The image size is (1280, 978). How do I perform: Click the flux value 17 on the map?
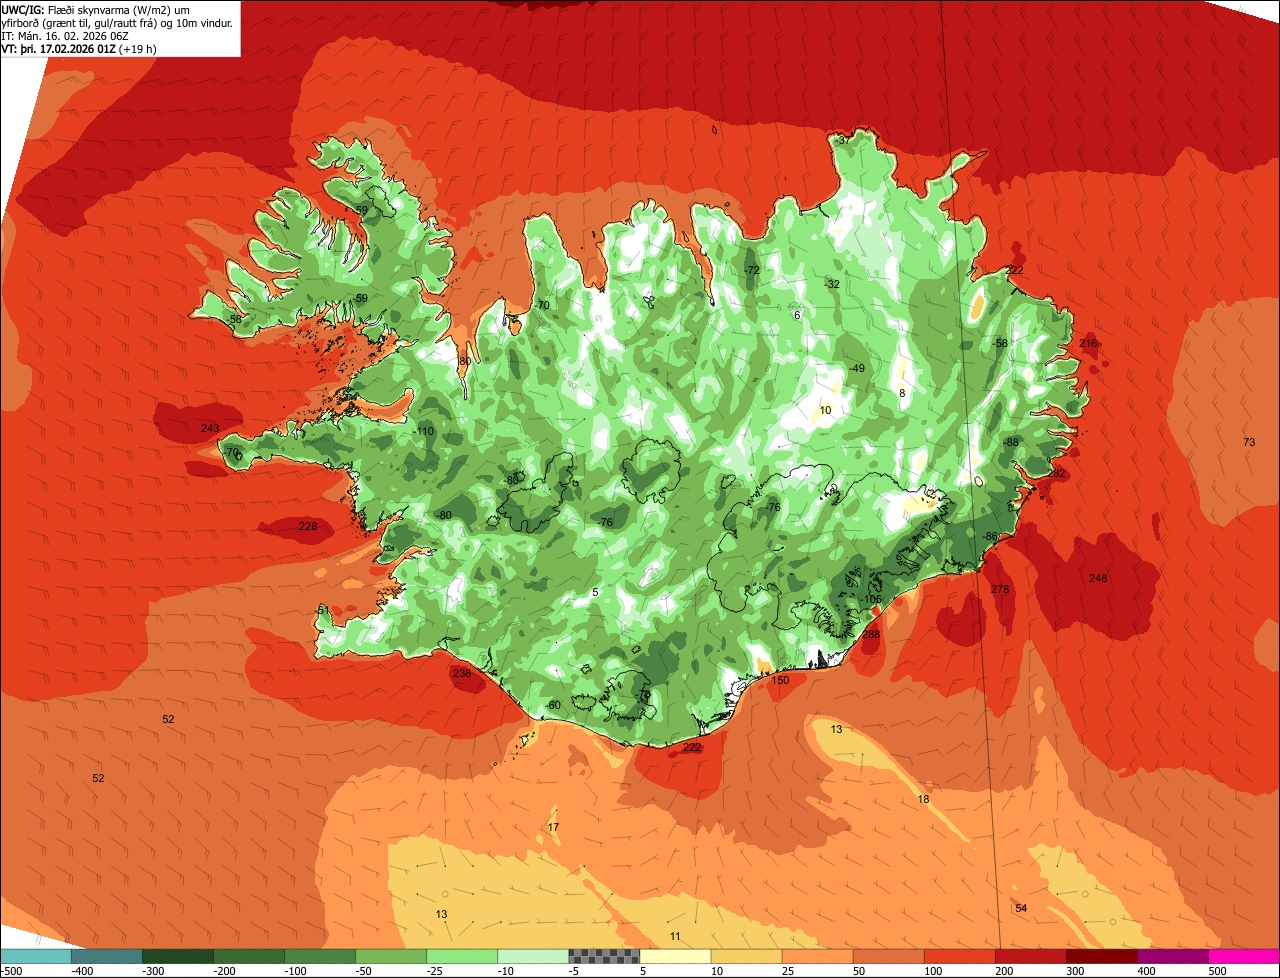(x=554, y=827)
